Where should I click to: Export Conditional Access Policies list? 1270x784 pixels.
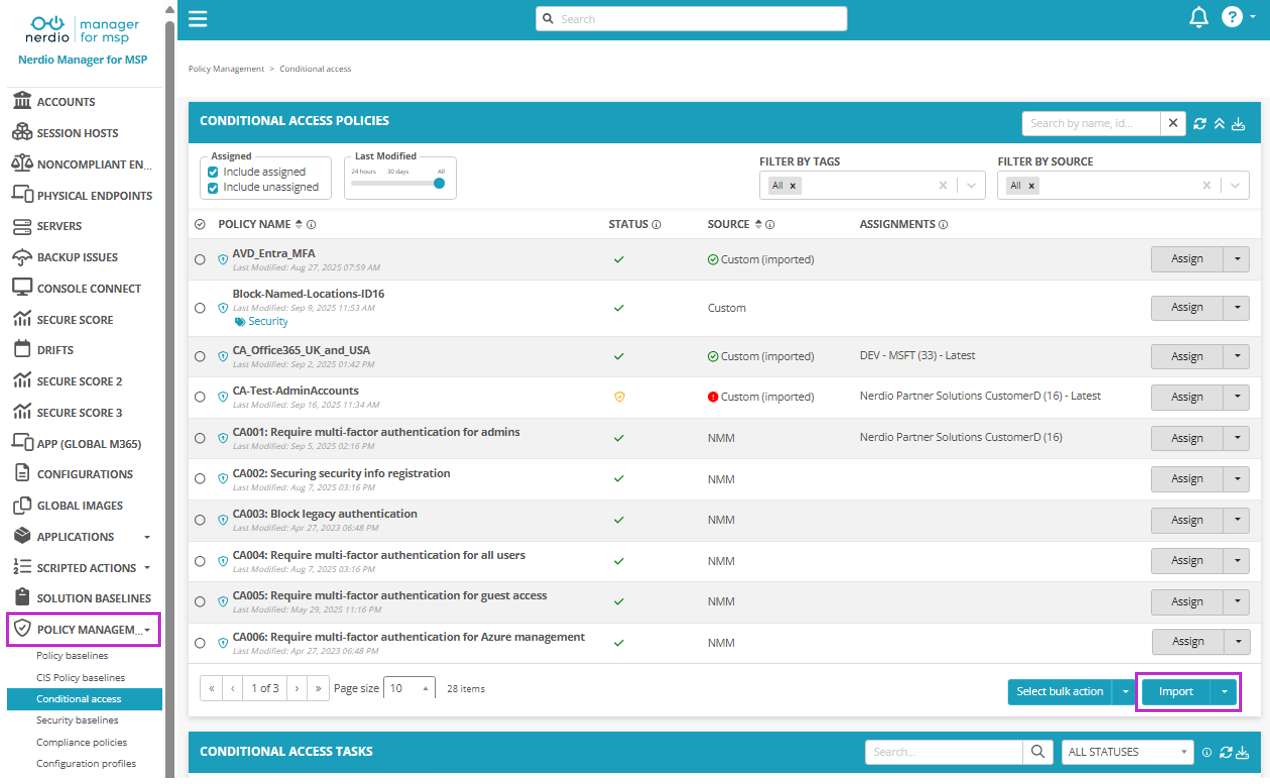[1238, 124]
